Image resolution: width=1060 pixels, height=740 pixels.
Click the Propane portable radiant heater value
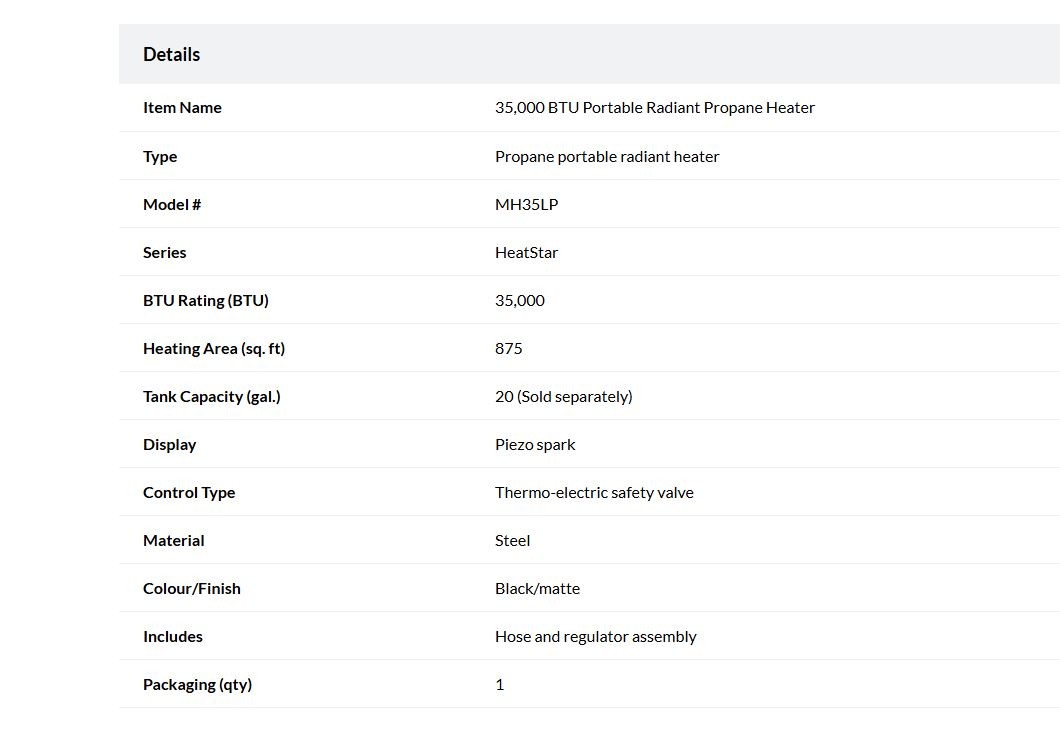point(607,156)
